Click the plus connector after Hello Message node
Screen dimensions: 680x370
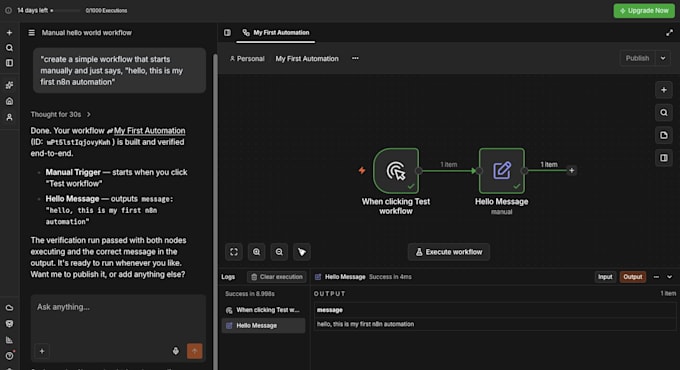[x=572, y=170]
